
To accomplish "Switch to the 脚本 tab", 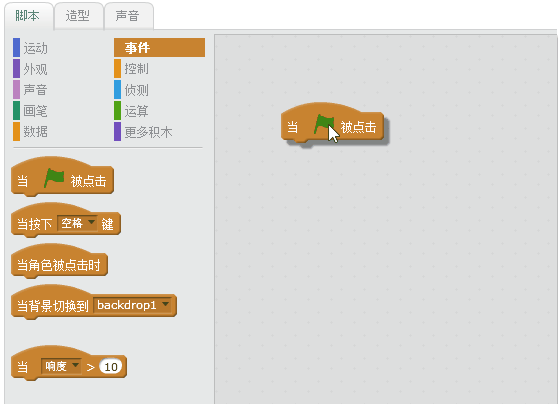I will (28, 16).
